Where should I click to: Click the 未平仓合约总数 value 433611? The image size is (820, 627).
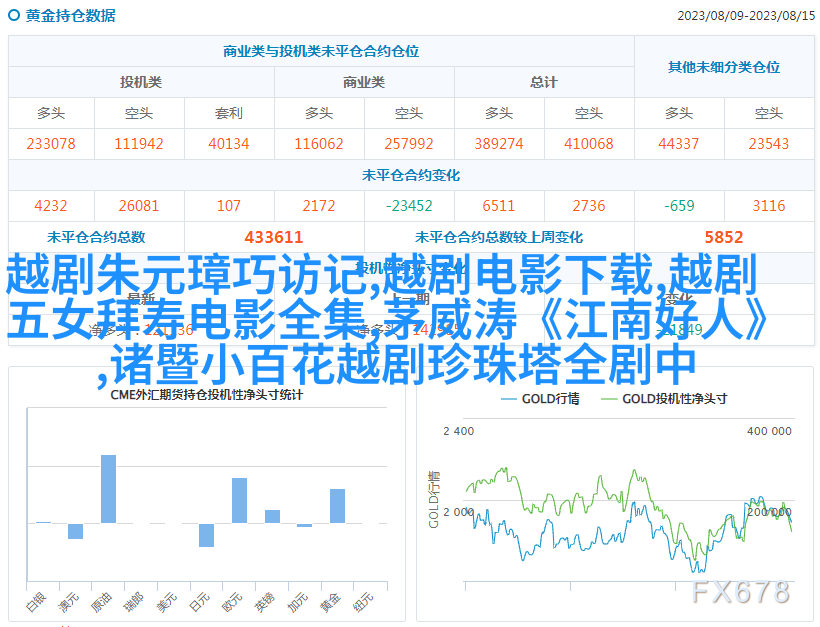(273, 237)
